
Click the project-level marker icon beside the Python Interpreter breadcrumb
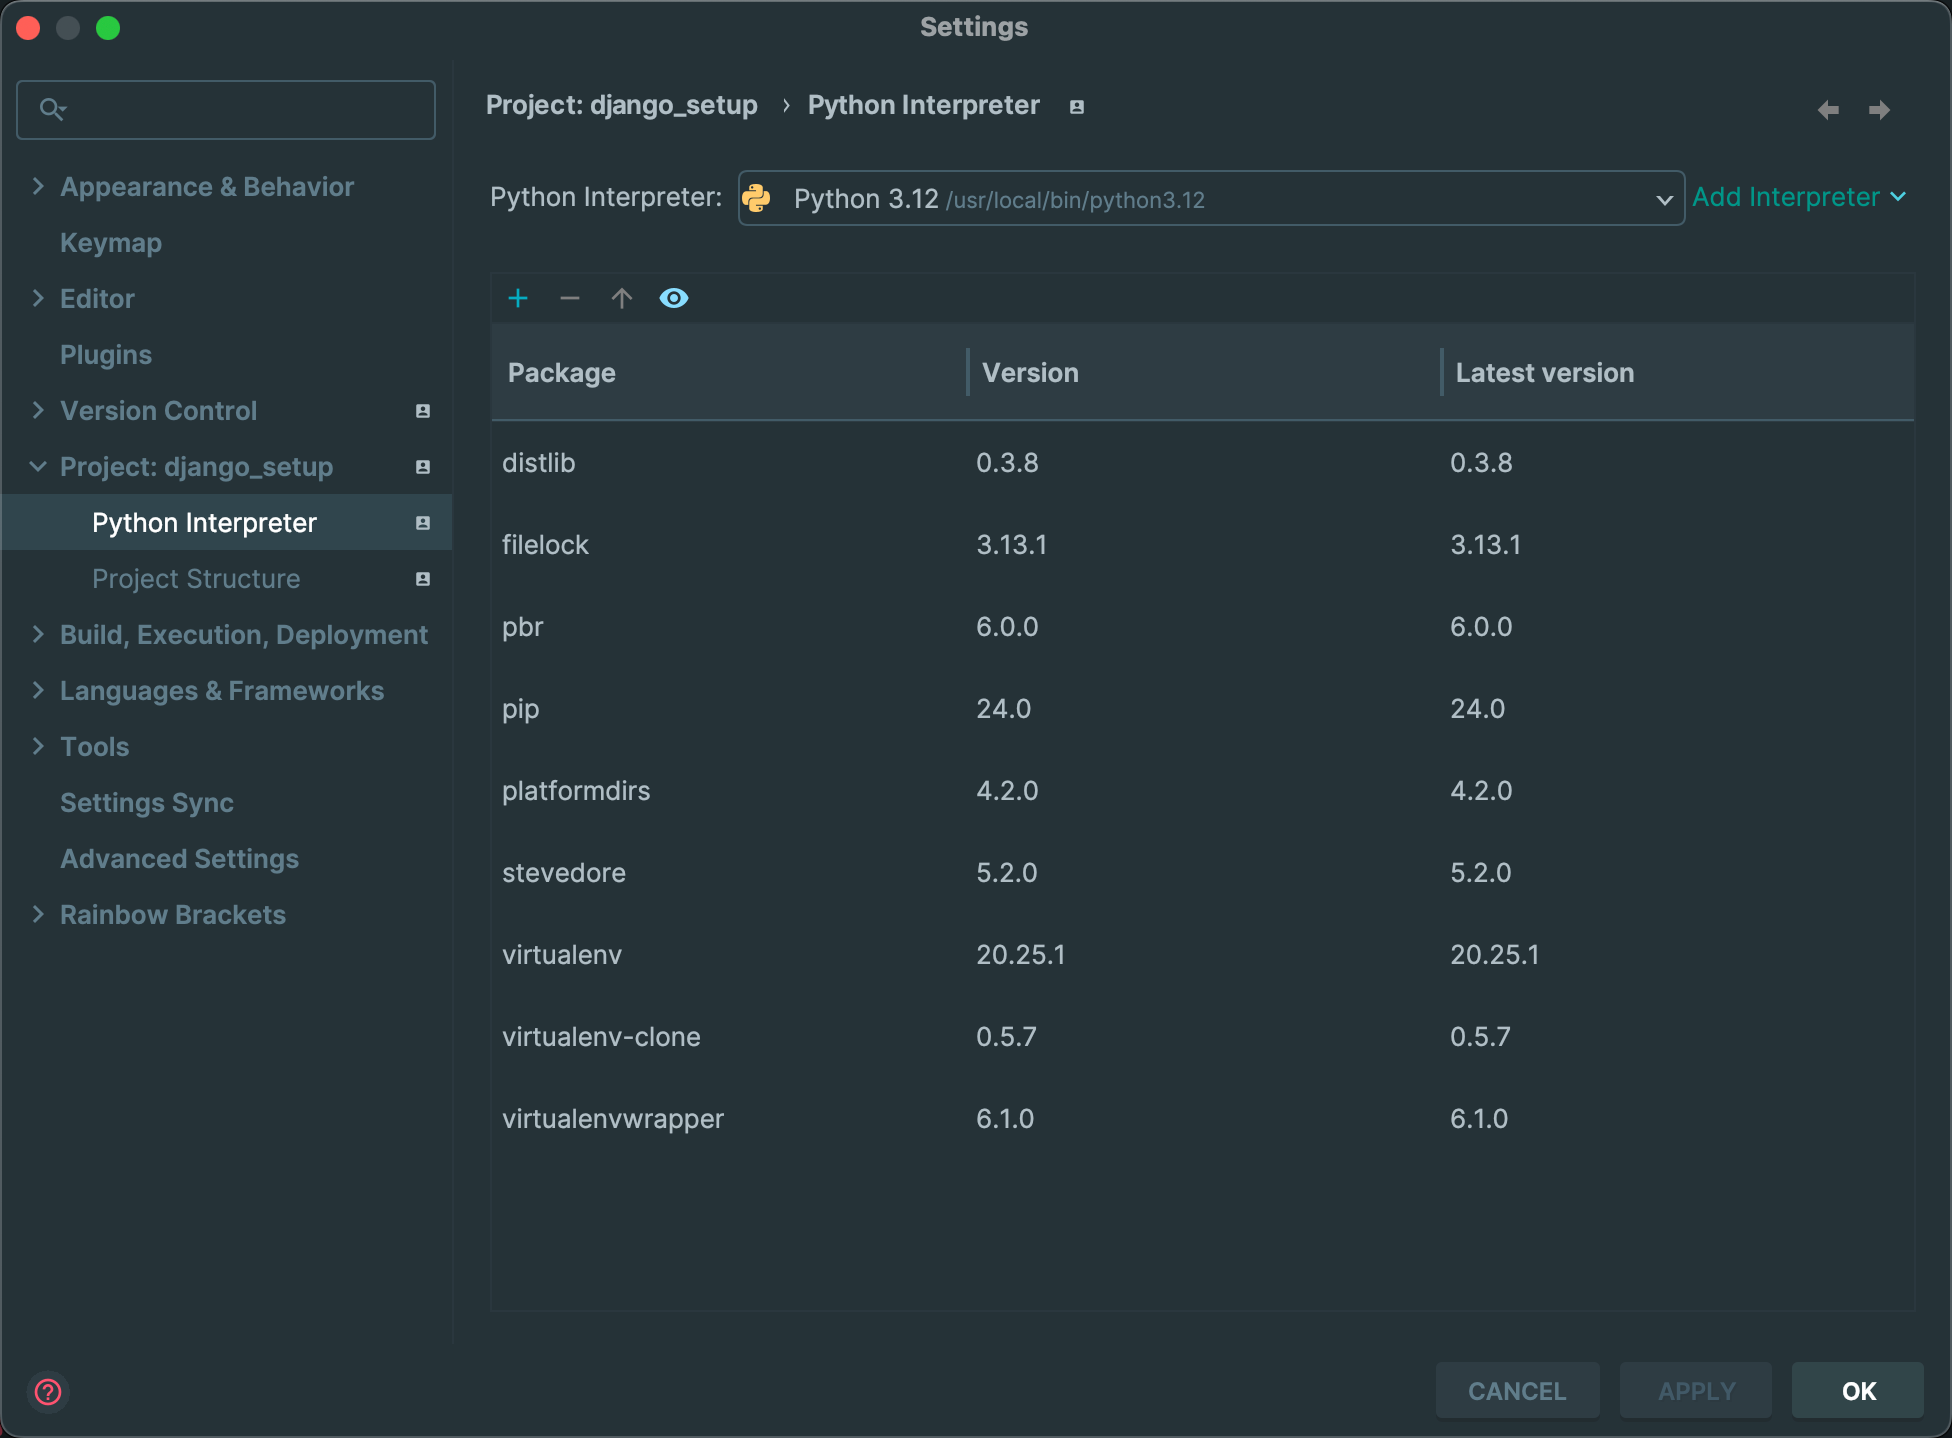point(1077,106)
